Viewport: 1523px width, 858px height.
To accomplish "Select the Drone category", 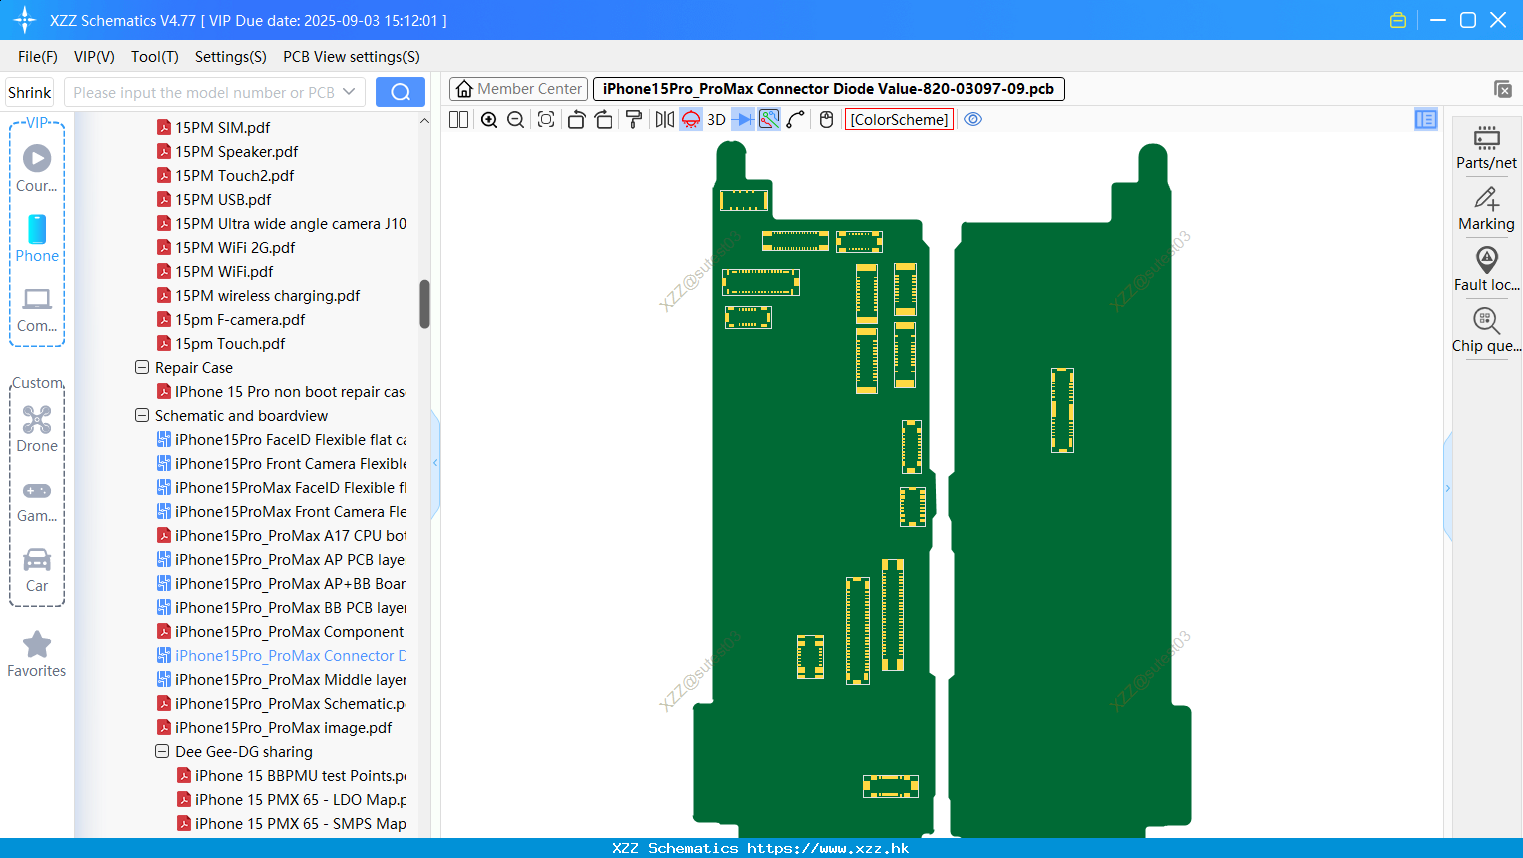I will pyautogui.click(x=37, y=428).
